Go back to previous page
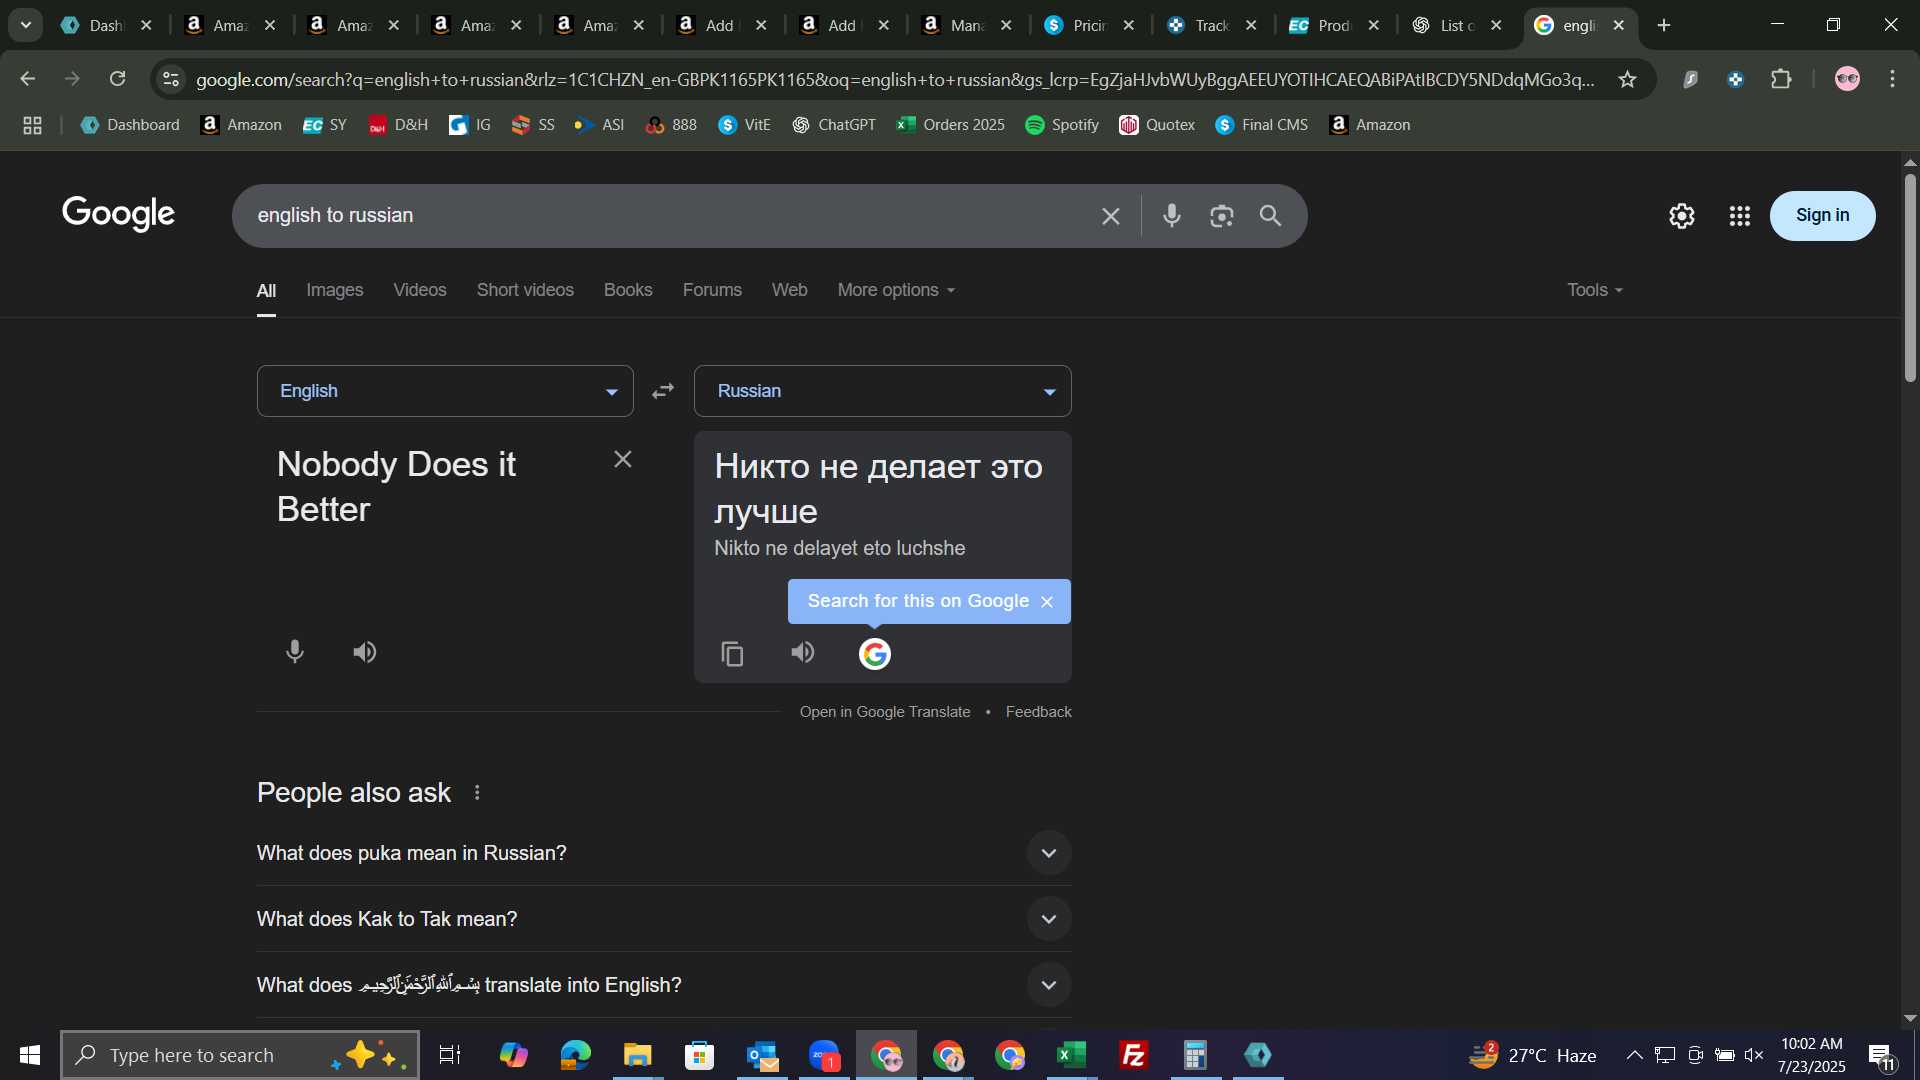1920x1080 pixels. [27, 79]
